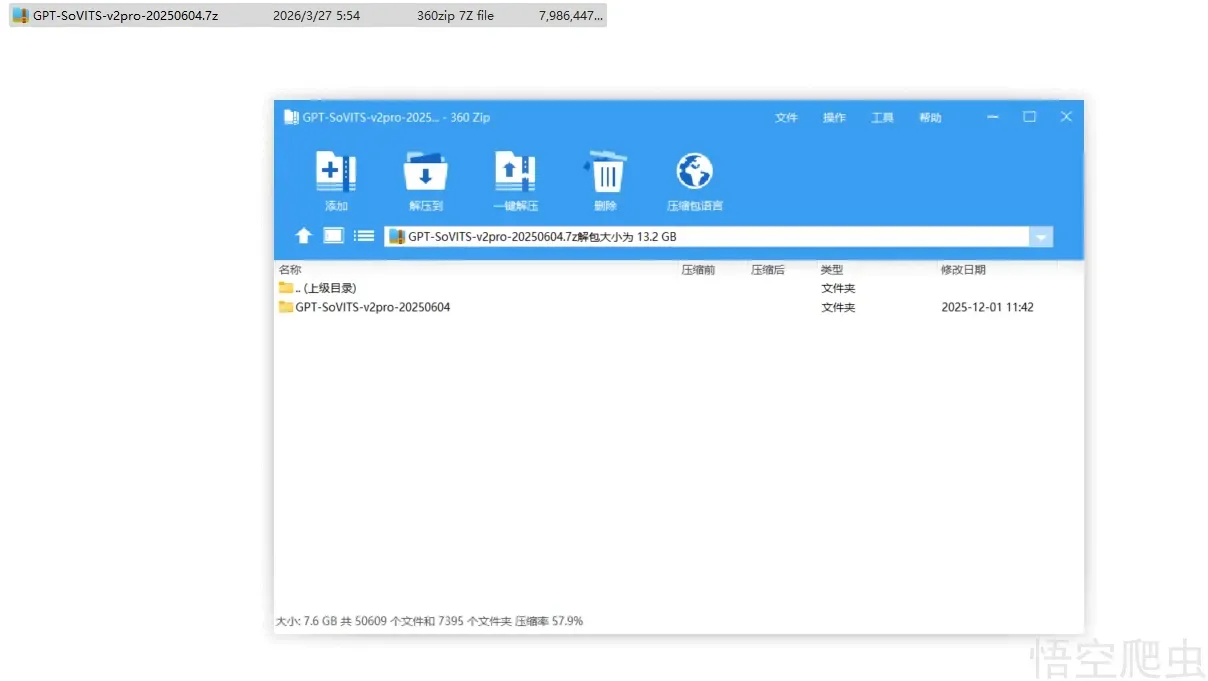Screen dimensions: 1208x681
Task: Expand the archive path dropdown arrow
Action: click(1042, 237)
